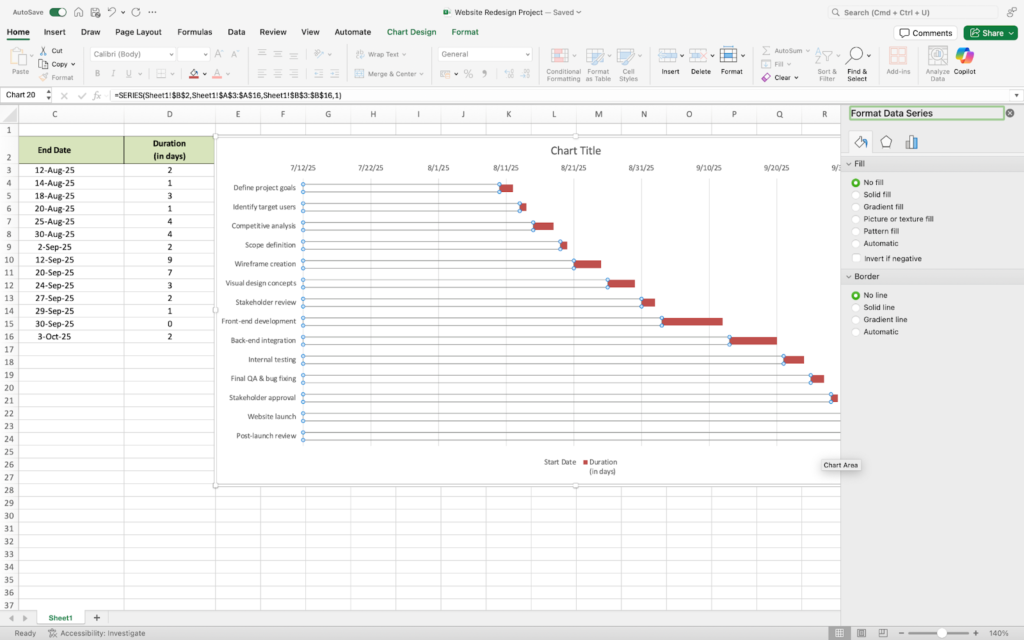Click the zoom slider in status bar
The height and width of the screenshot is (640, 1024).
click(941, 633)
